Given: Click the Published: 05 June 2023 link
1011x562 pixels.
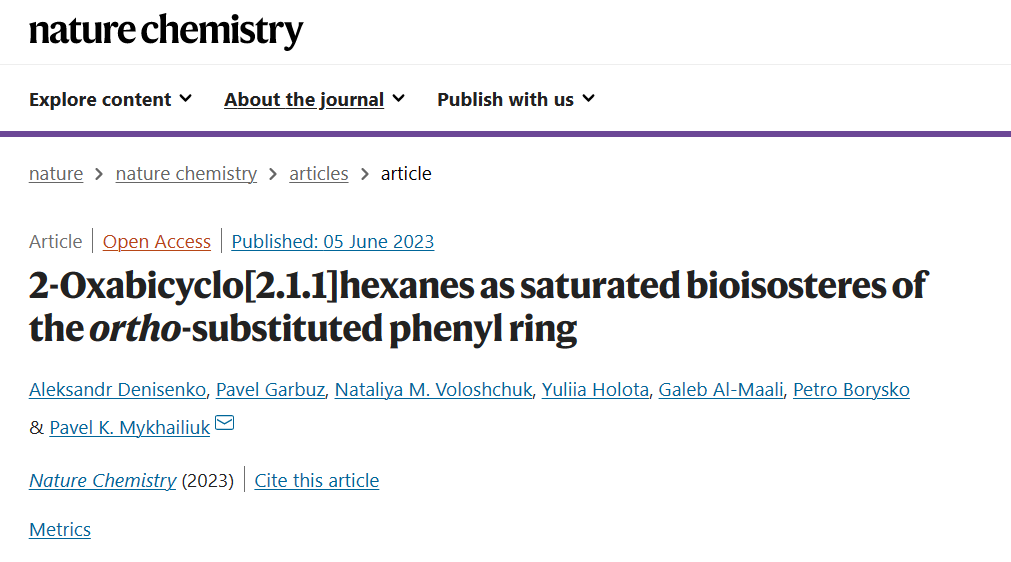Looking at the screenshot, I should coord(333,241).
